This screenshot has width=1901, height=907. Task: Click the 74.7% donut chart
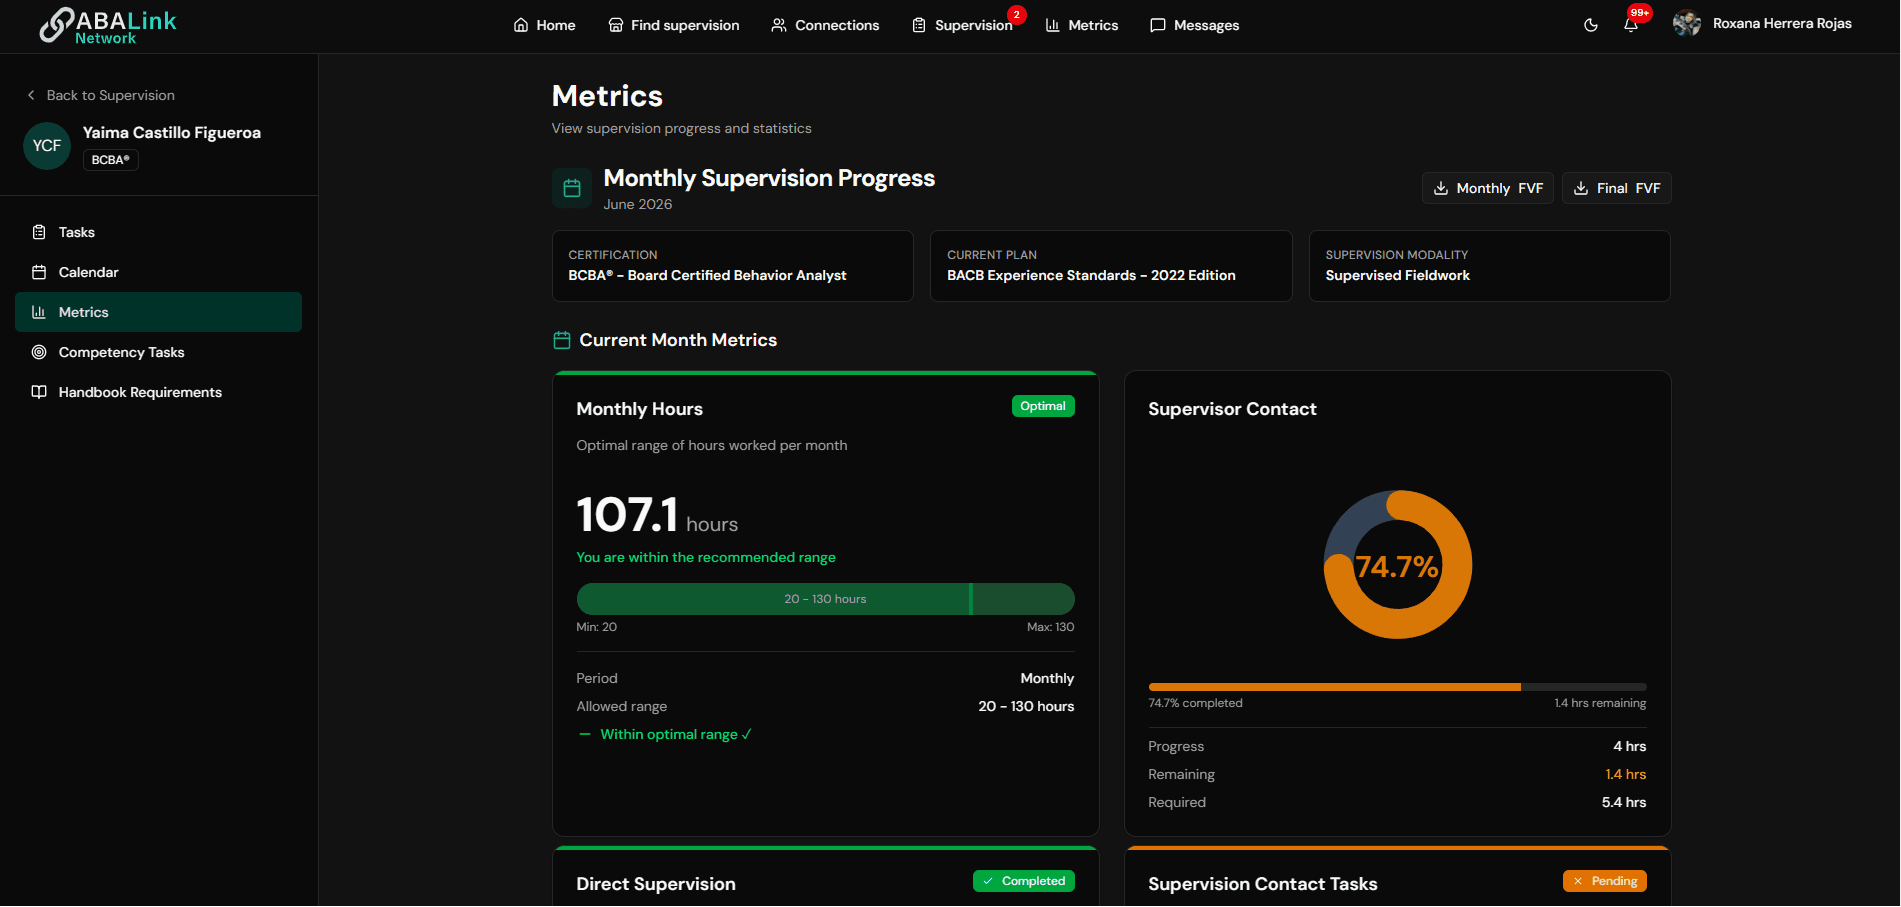(1398, 565)
